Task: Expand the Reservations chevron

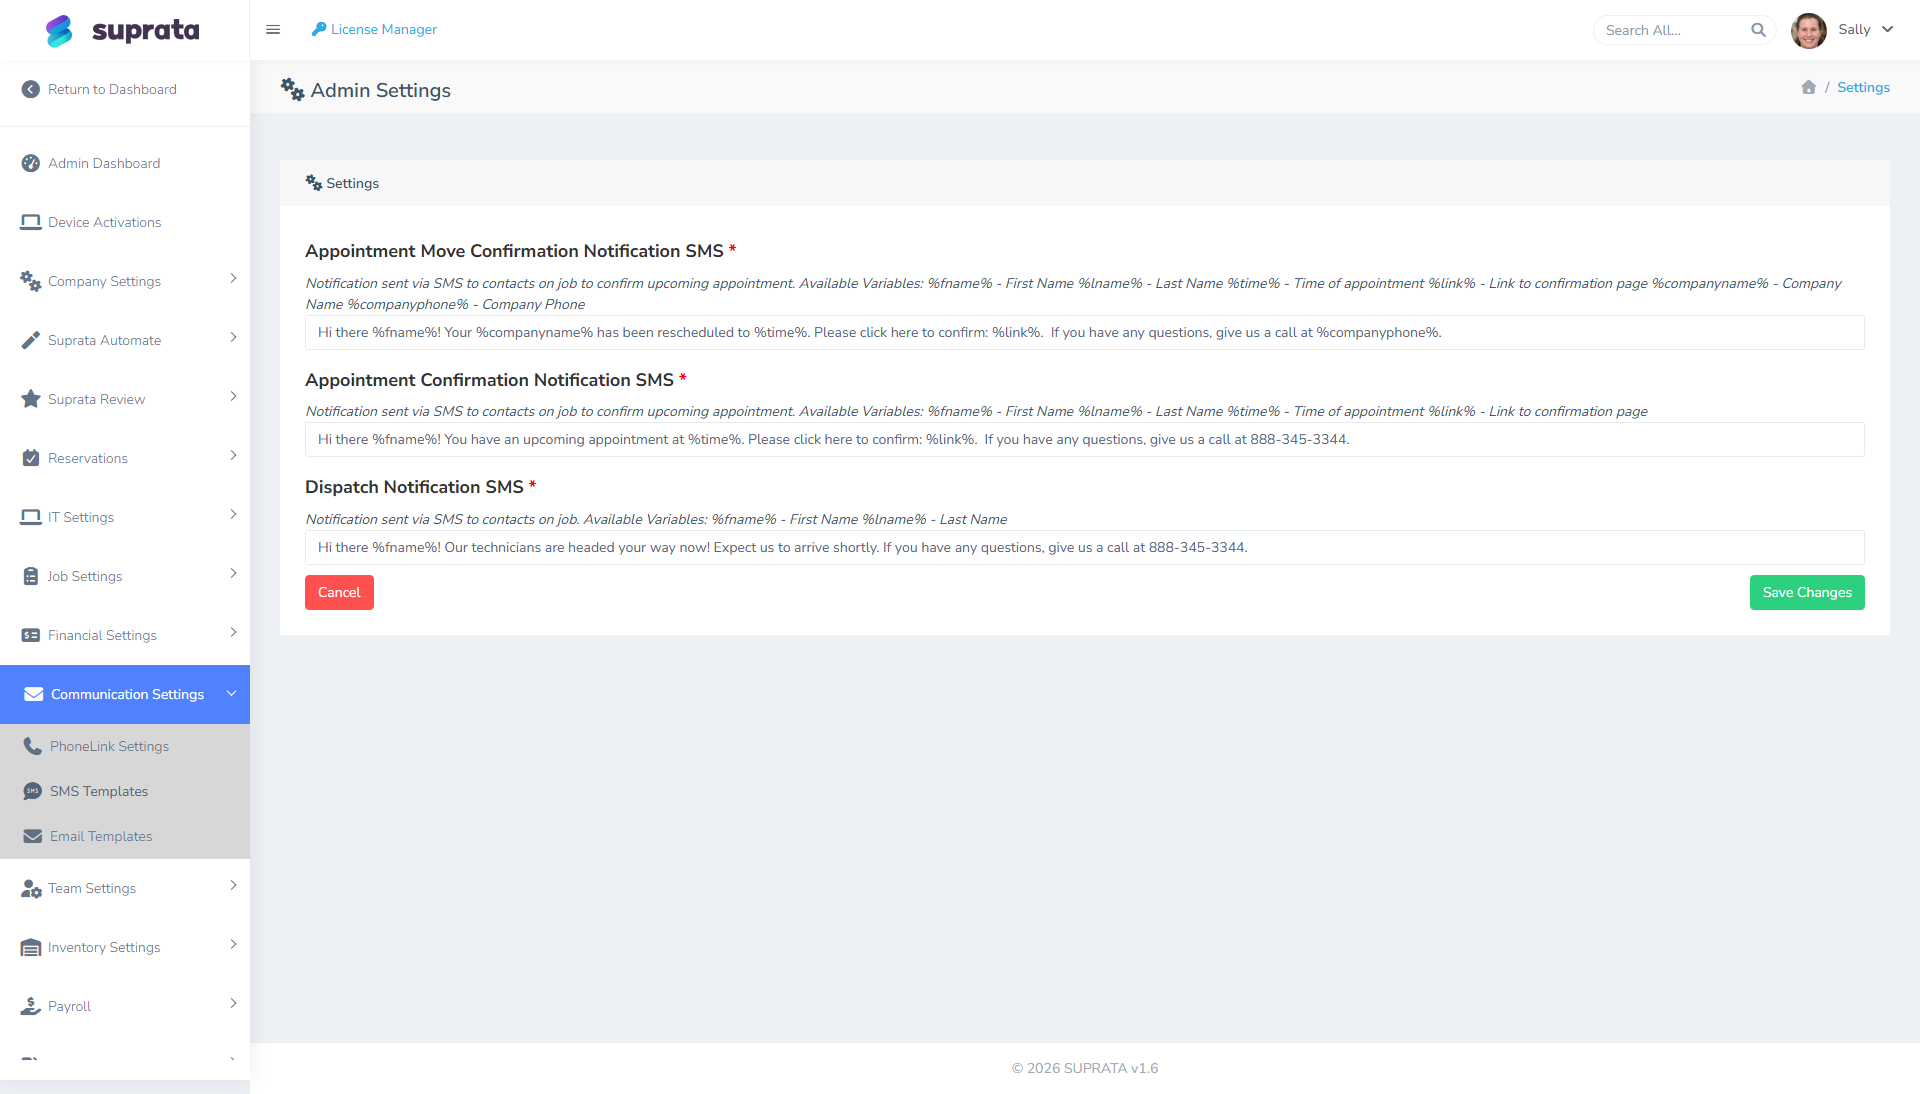Action: click(x=233, y=455)
